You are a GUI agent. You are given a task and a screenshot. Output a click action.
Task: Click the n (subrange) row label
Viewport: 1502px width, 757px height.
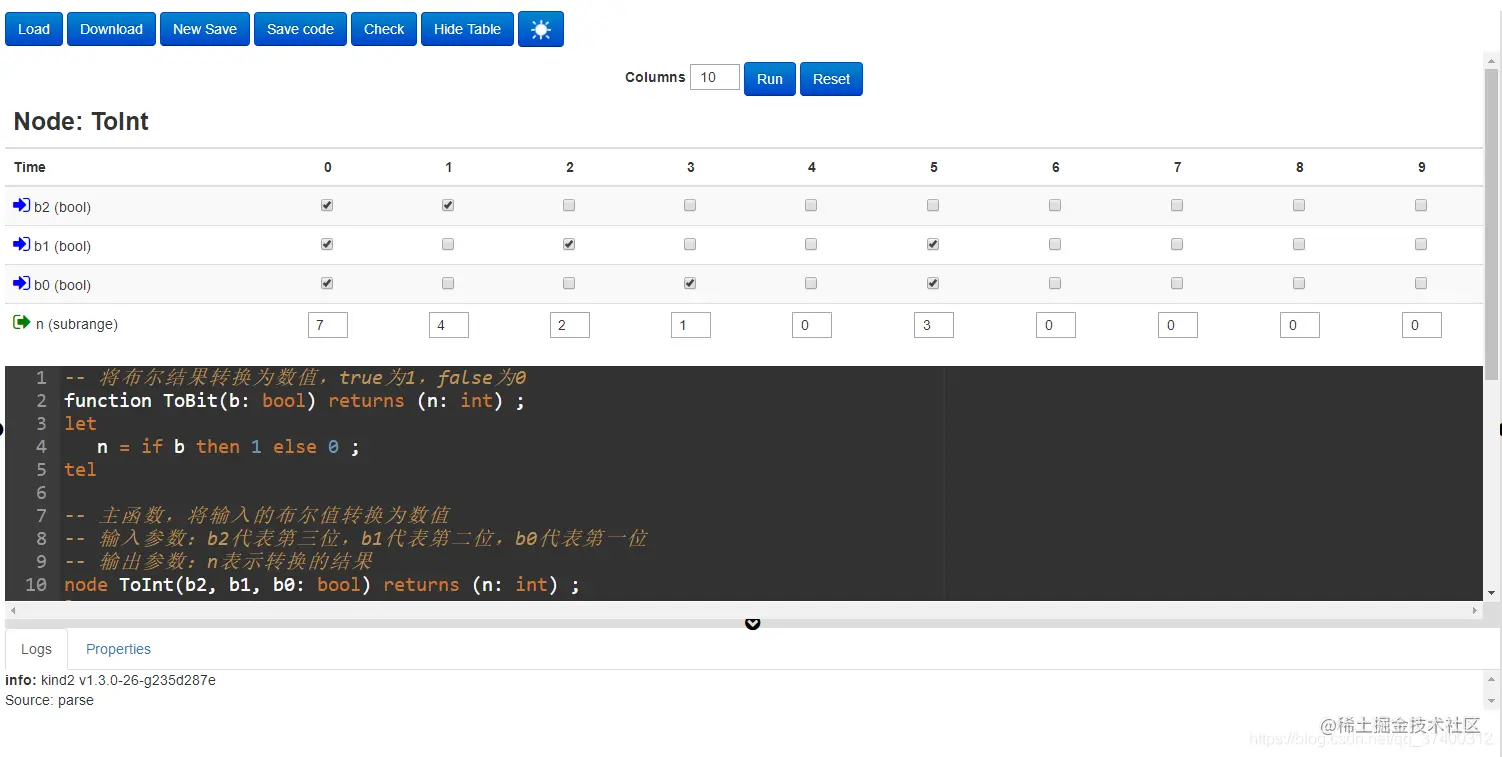click(x=76, y=324)
